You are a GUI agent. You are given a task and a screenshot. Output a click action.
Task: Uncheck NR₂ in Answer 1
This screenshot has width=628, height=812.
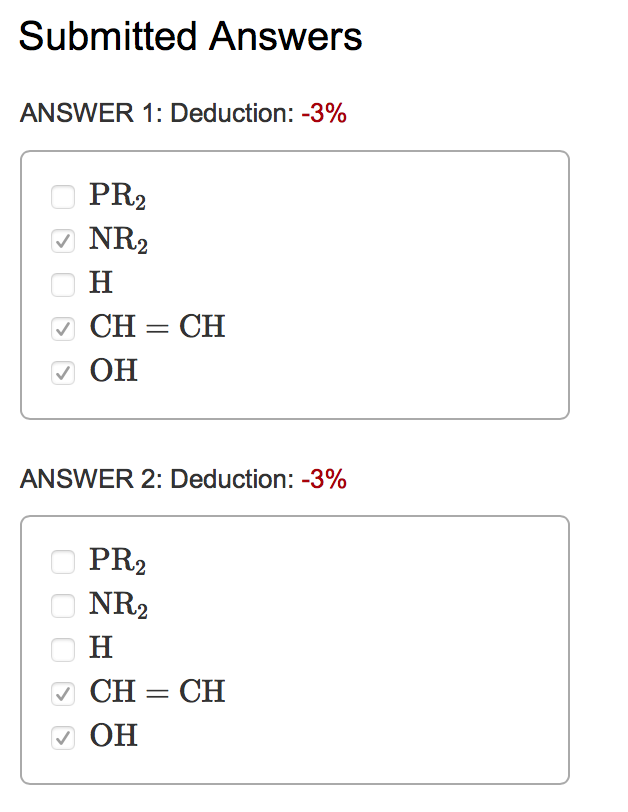pos(62,241)
